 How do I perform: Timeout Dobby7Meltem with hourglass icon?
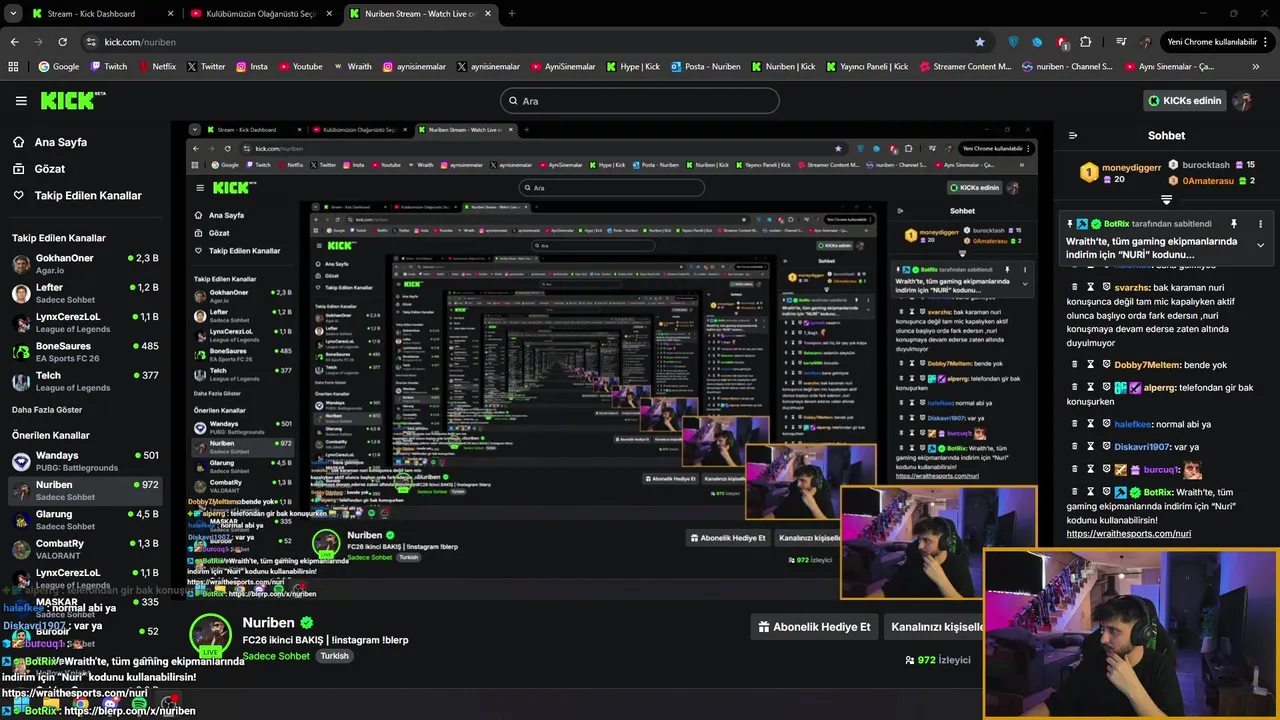[1091, 365]
